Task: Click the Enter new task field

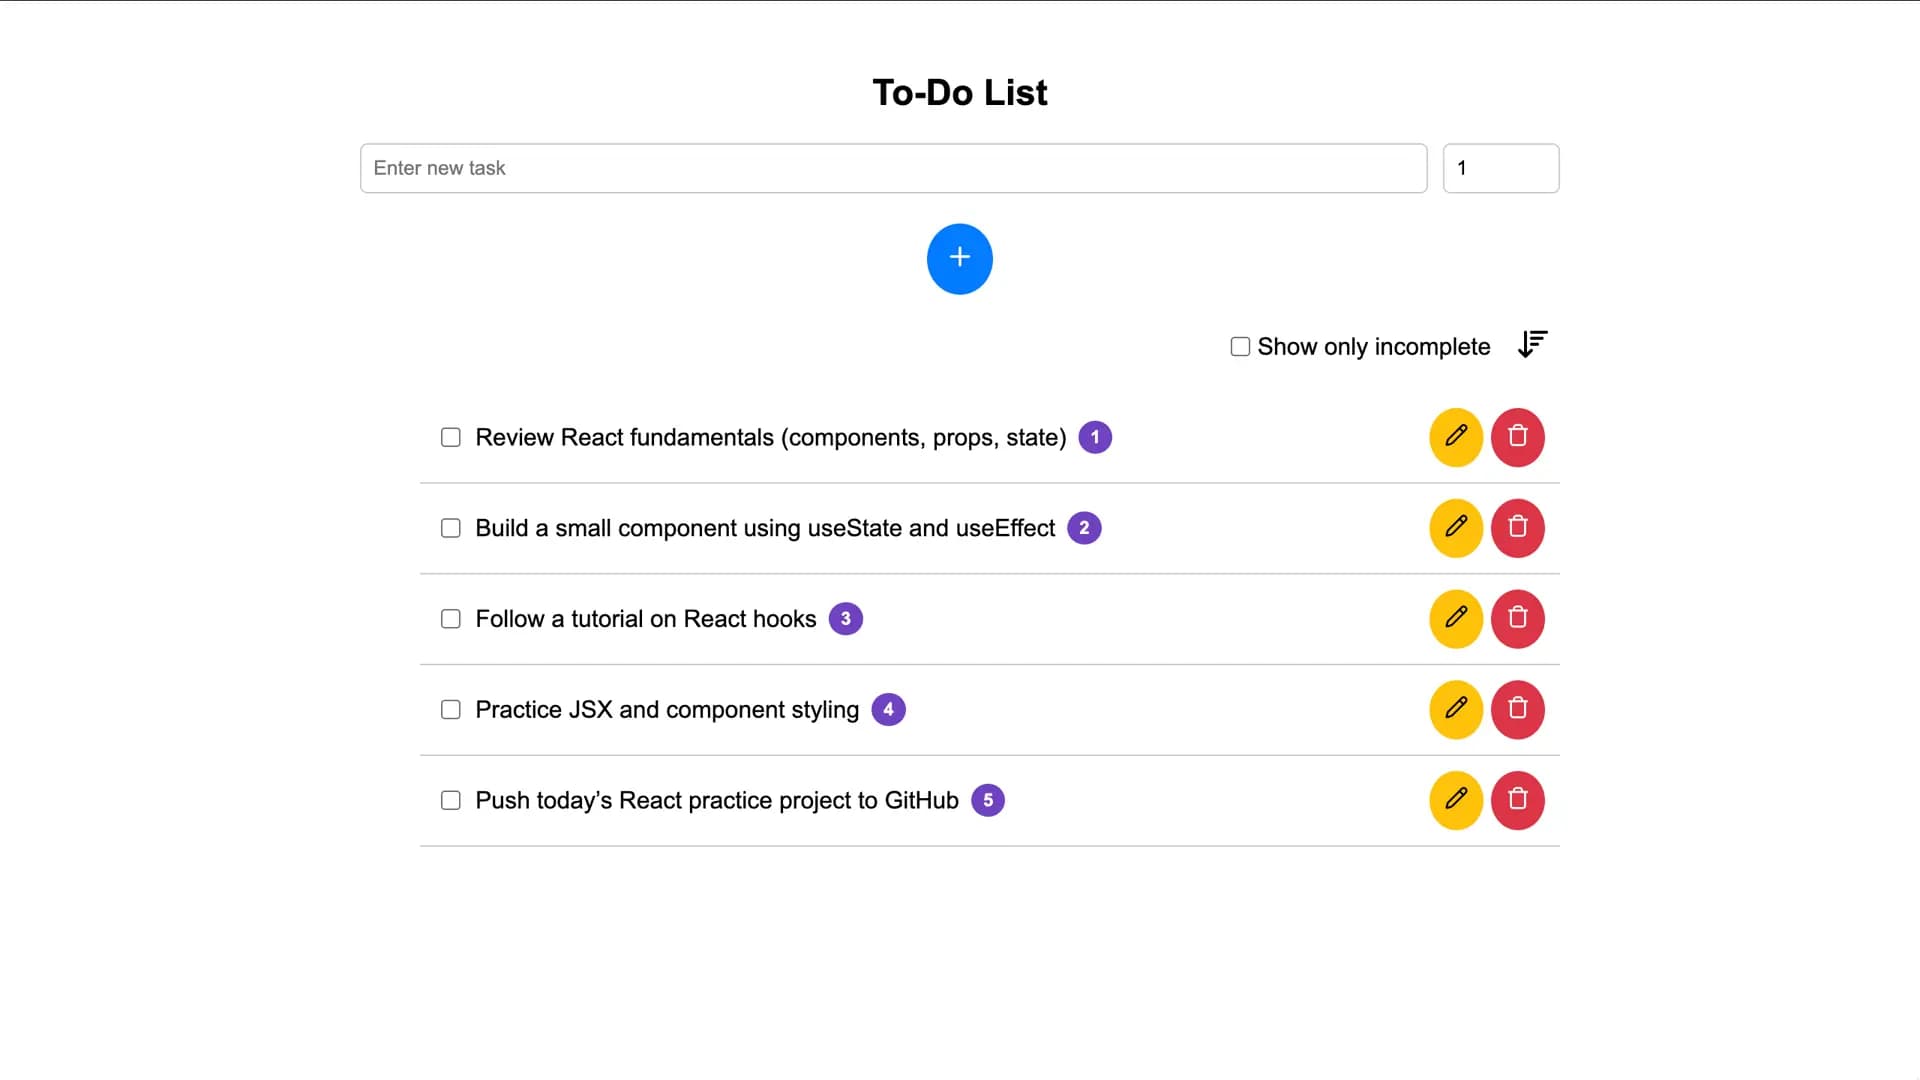Action: (893, 168)
